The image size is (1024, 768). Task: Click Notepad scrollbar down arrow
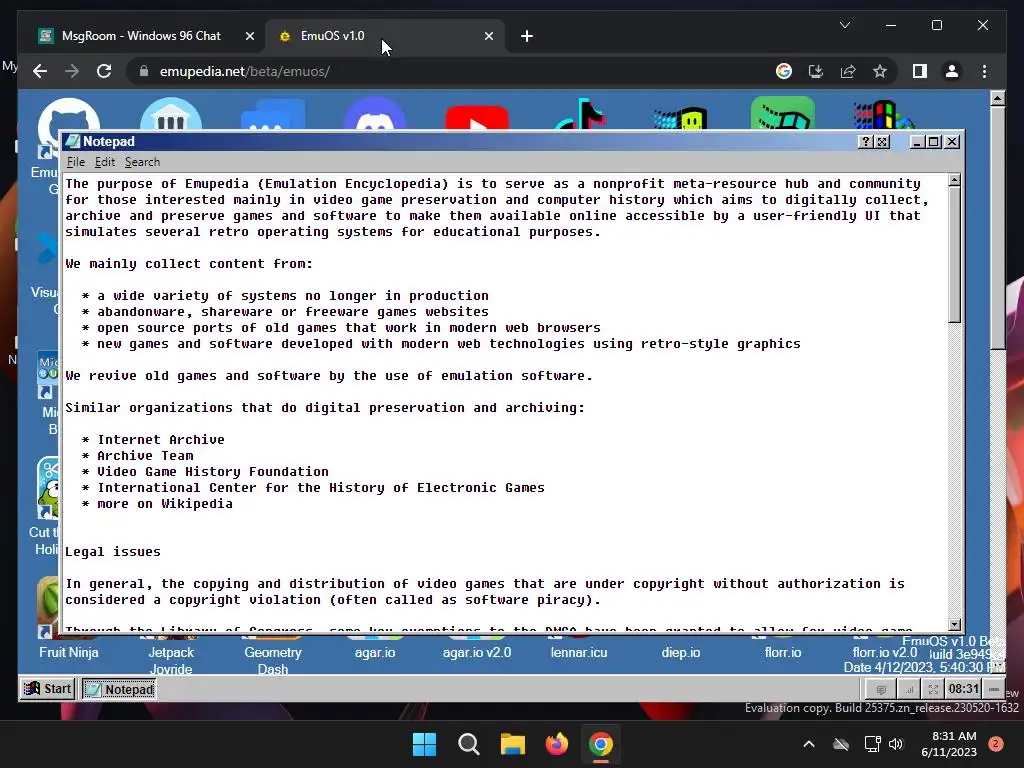[x=955, y=624]
